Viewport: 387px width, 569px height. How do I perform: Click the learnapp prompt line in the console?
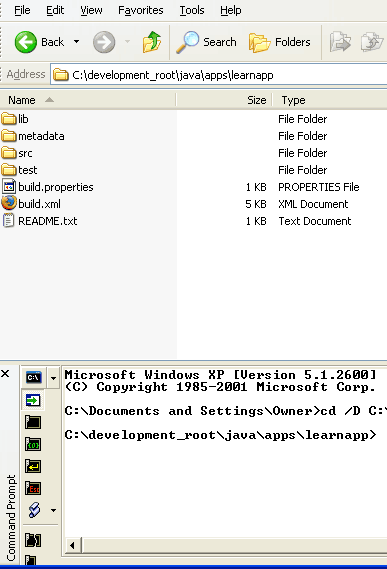point(220,435)
